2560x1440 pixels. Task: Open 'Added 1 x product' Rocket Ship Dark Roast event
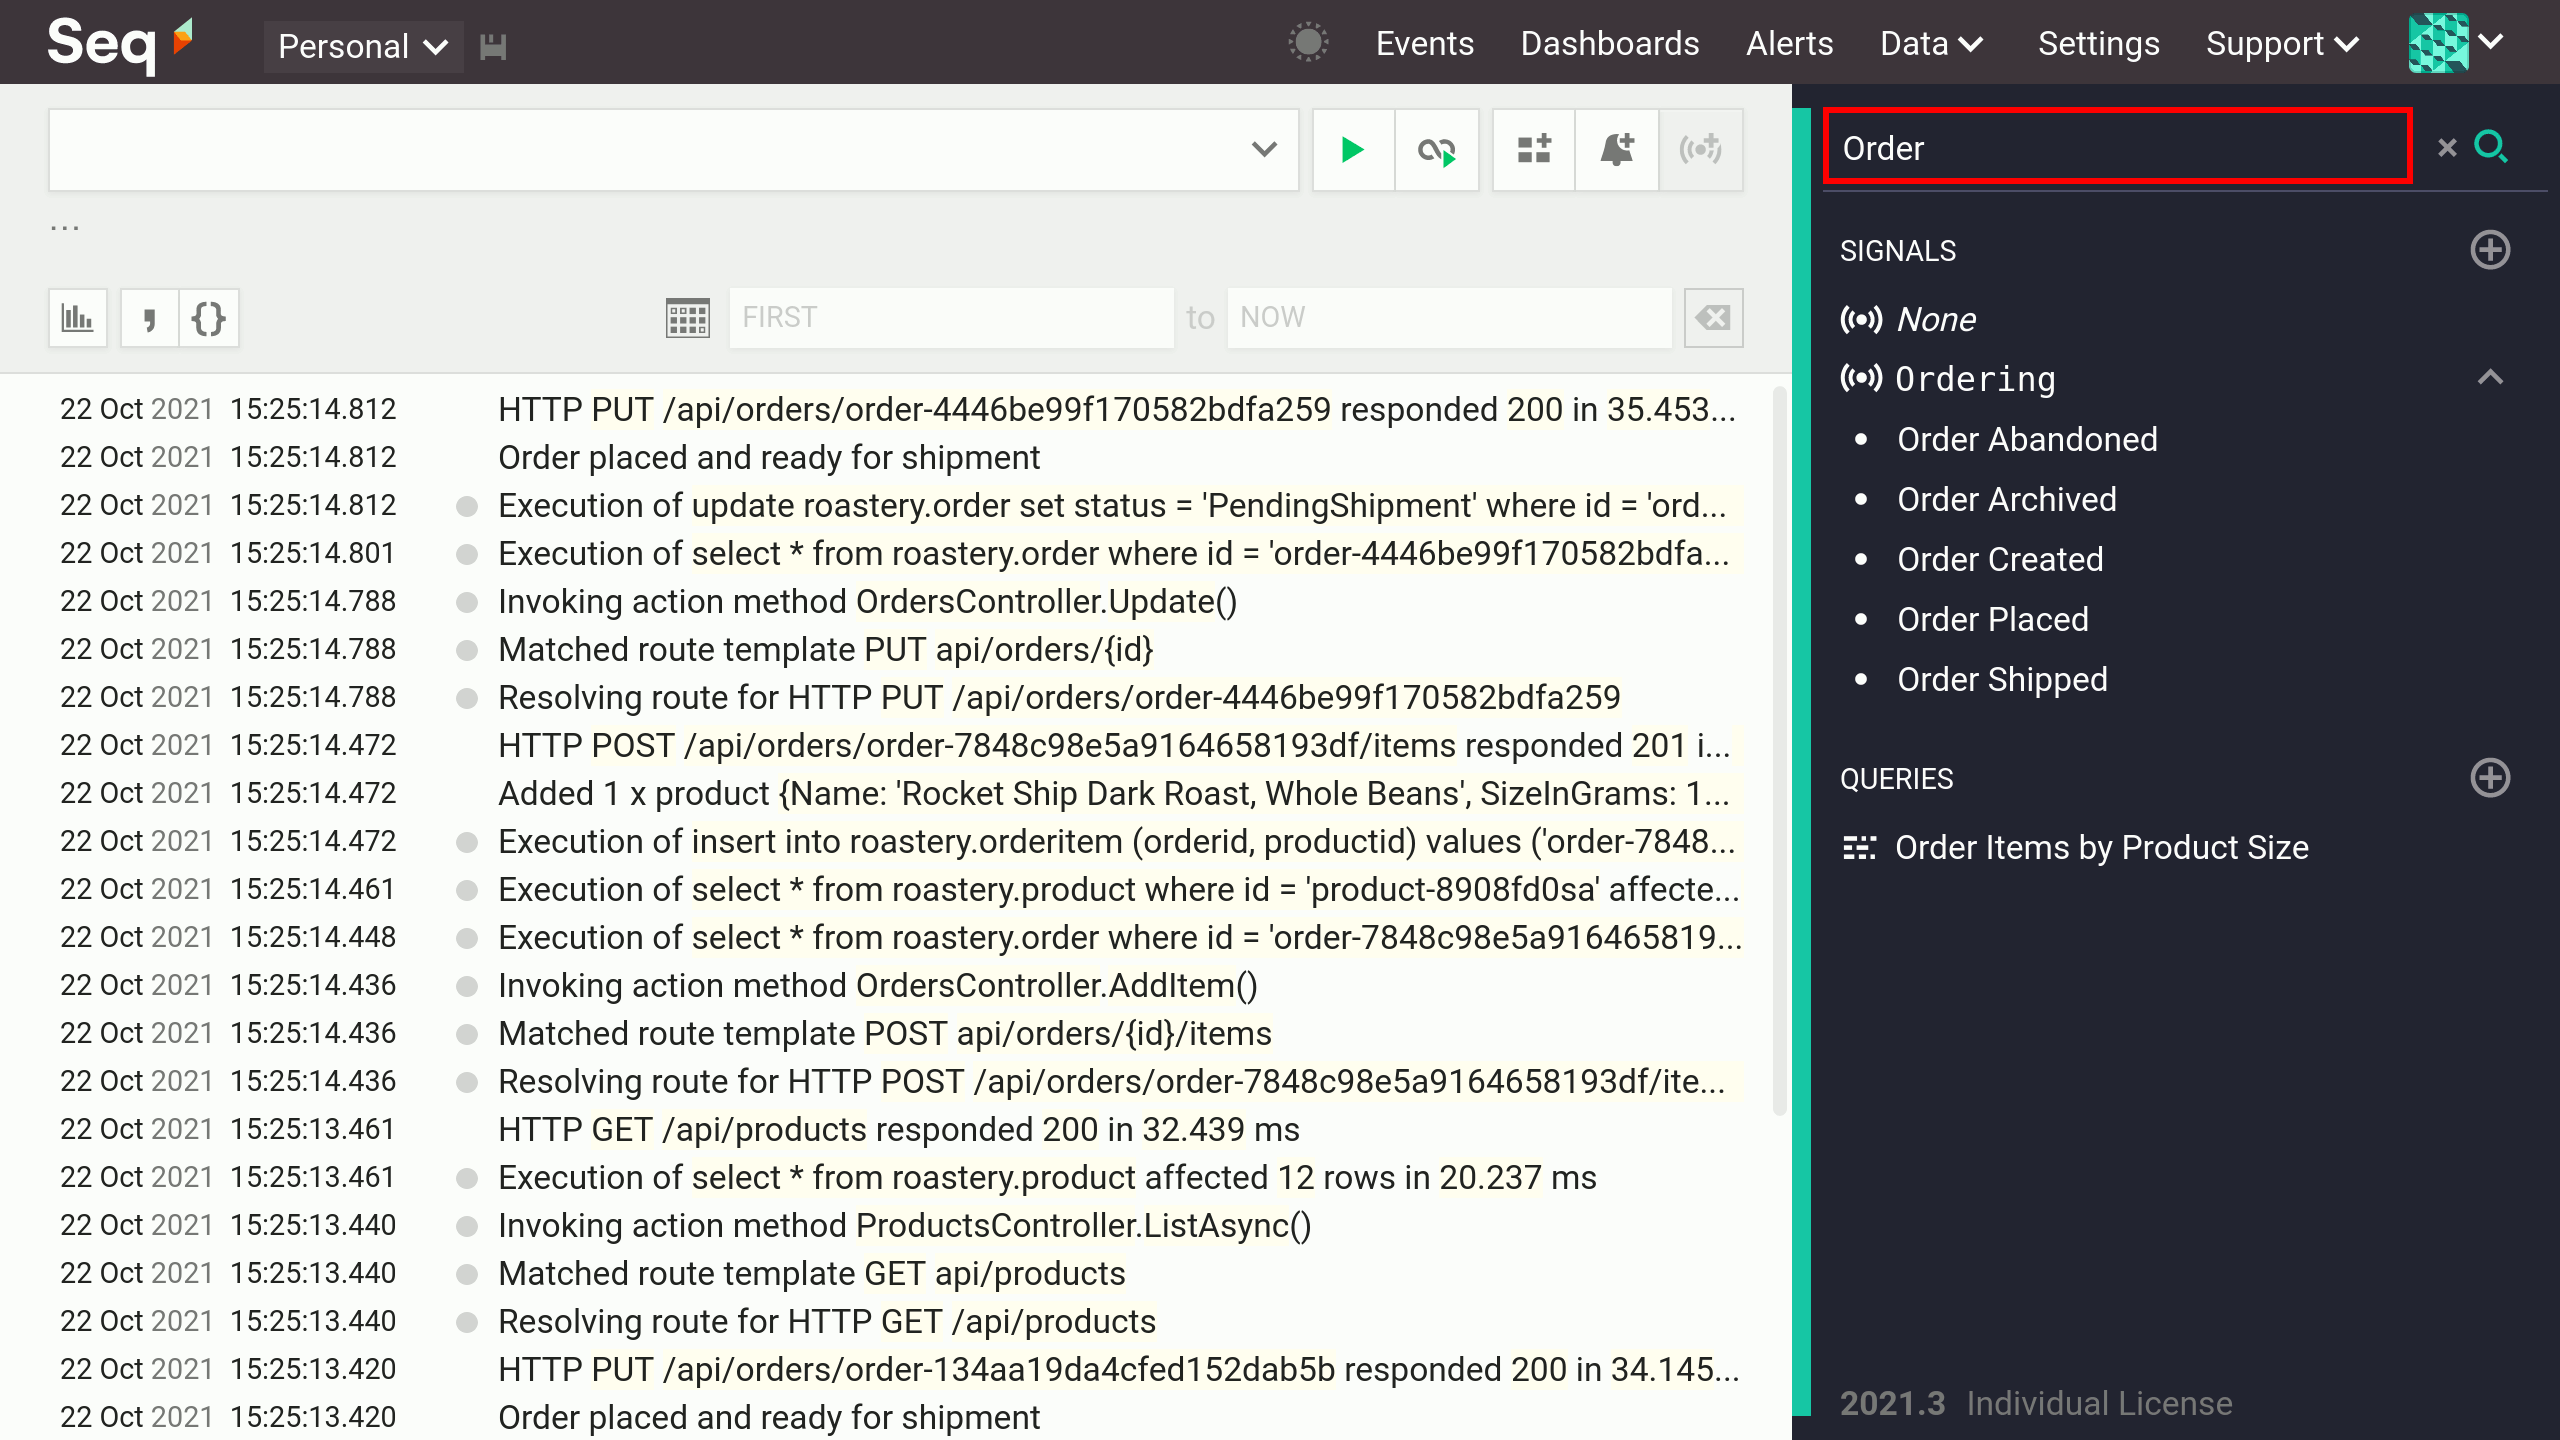pyautogui.click(x=1114, y=793)
